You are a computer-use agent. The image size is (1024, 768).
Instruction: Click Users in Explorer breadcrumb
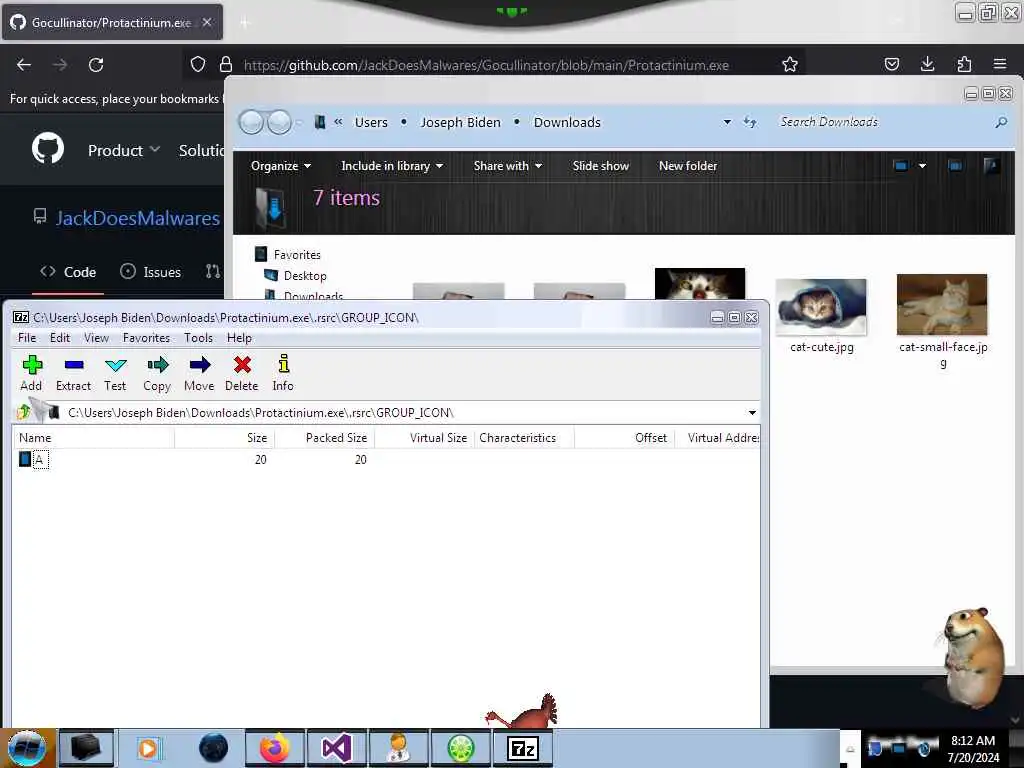371,122
